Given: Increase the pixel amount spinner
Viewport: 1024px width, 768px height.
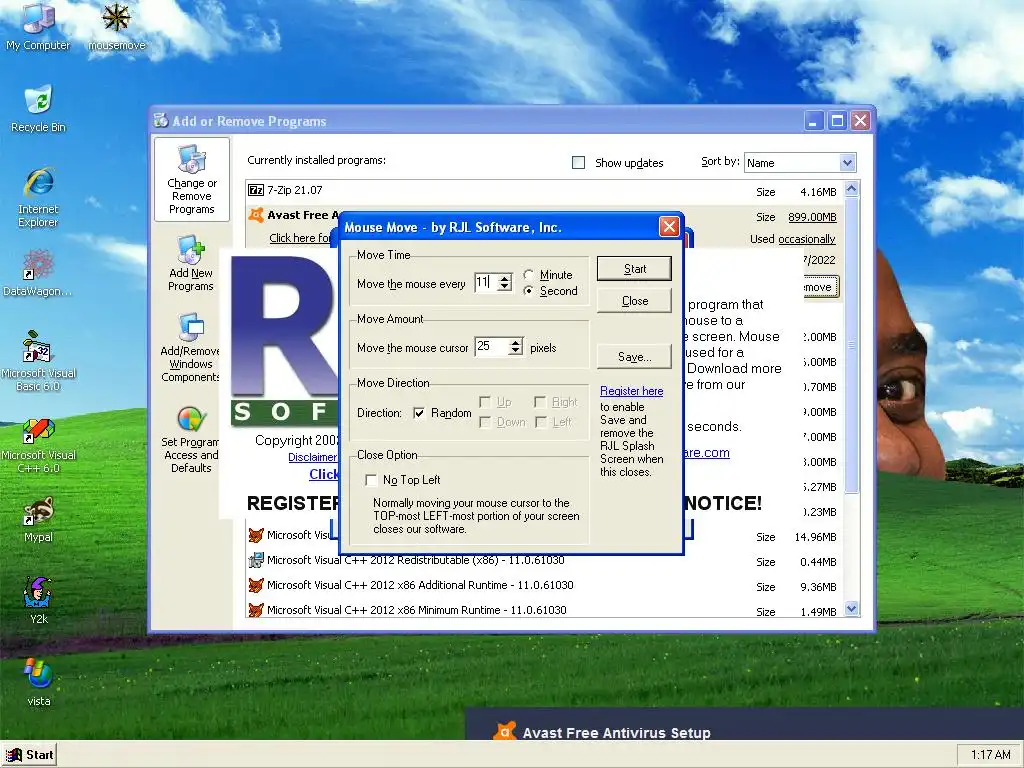Looking at the screenshot, I should tap(516, 342).
